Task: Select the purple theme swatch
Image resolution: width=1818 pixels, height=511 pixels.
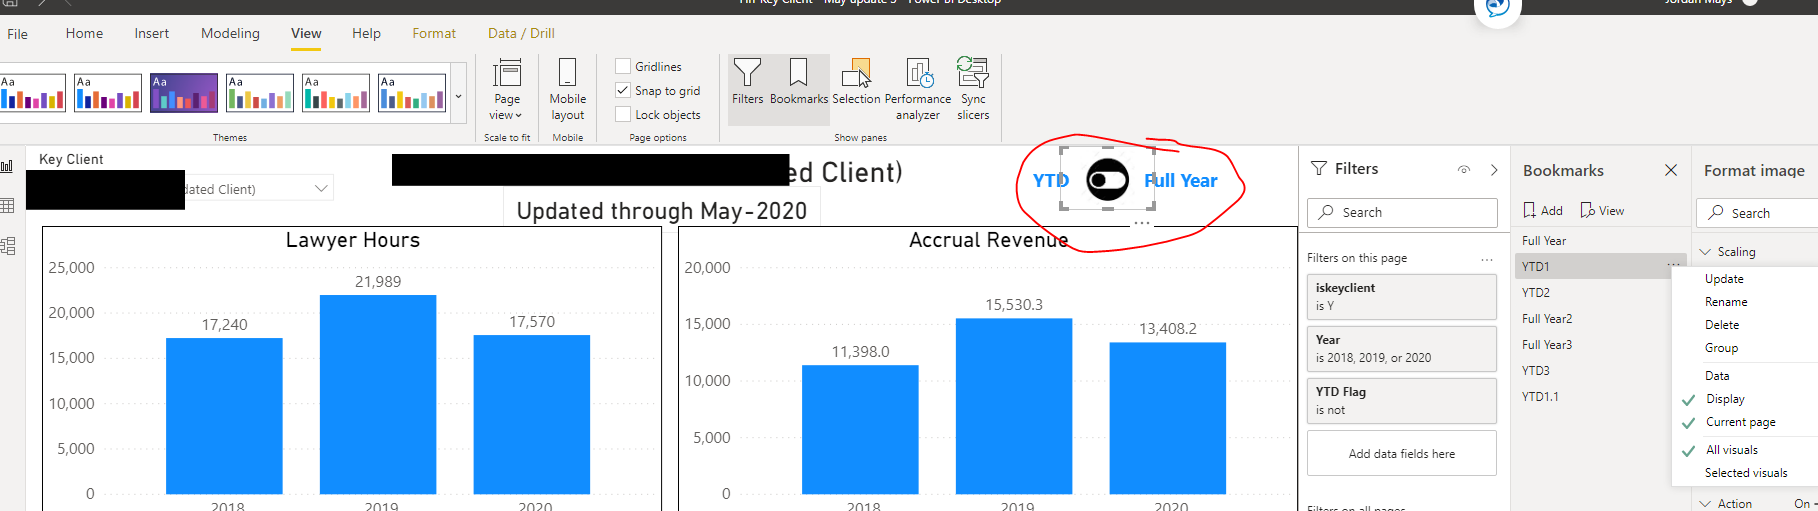Action: point(184,93)
